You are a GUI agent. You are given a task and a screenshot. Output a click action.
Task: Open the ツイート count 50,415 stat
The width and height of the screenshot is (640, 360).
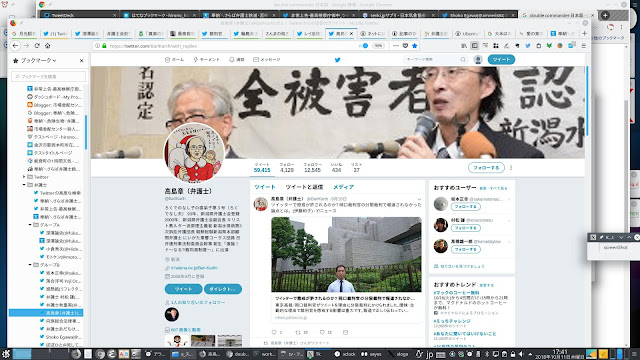point(262,167)
